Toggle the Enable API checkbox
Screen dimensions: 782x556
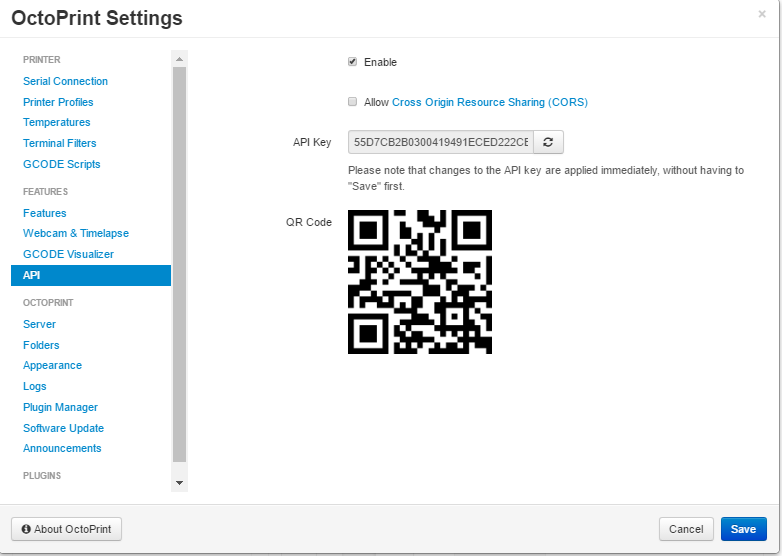353,62
